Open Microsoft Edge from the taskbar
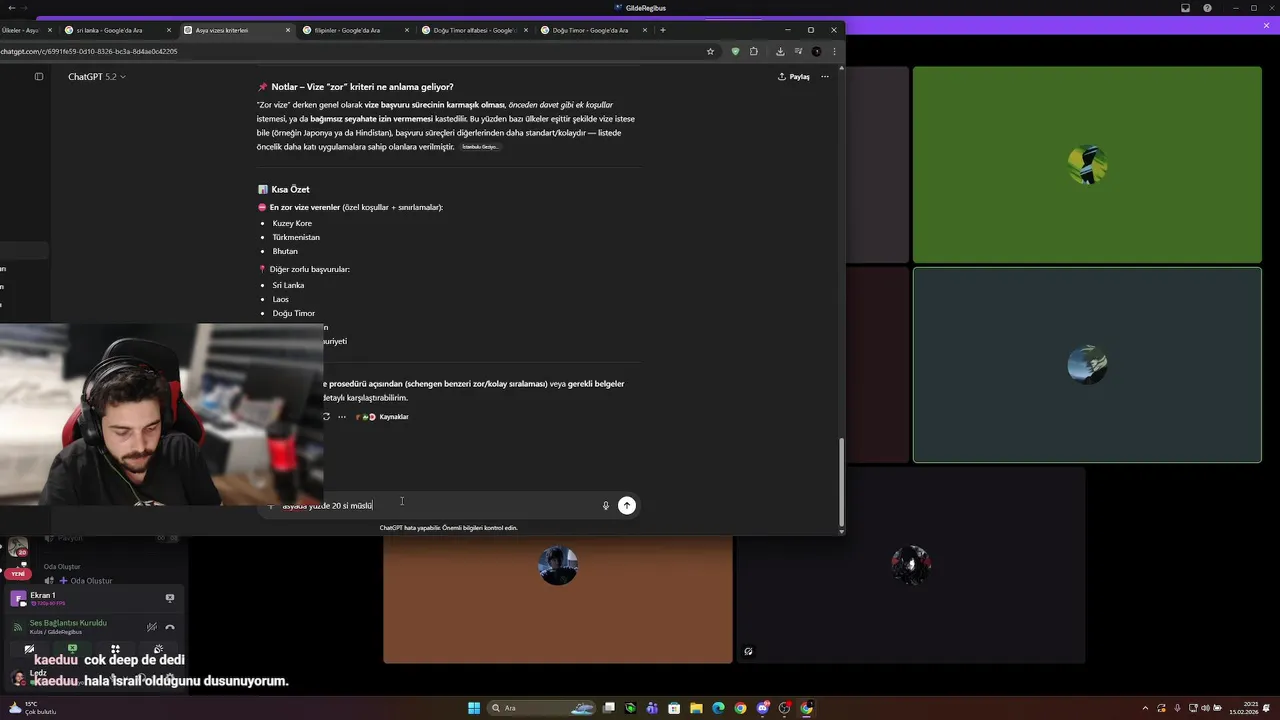The height and width of the screenshot is (720, 1280). point(718,708)
